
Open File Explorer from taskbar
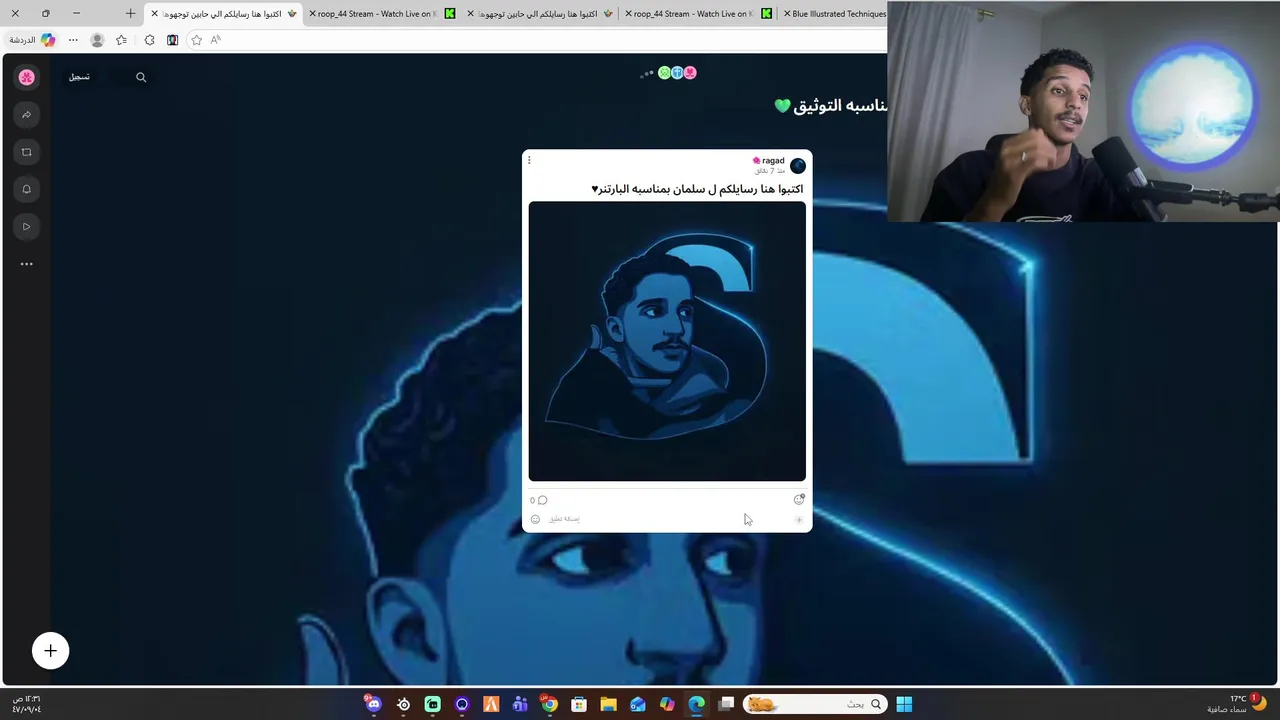click(608, 704)
